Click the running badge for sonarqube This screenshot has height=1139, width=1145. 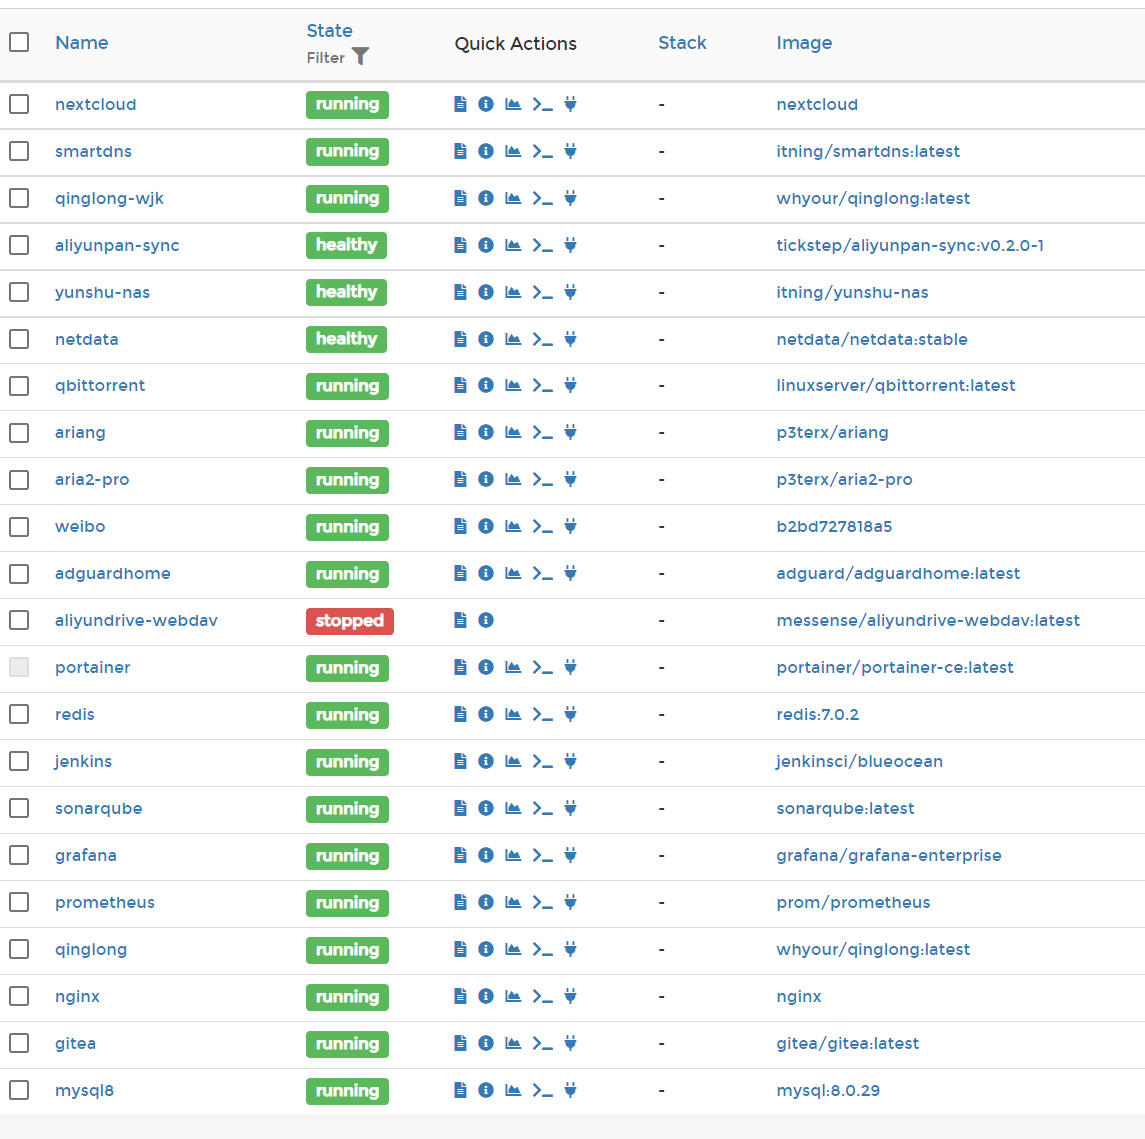coord(348,808)
